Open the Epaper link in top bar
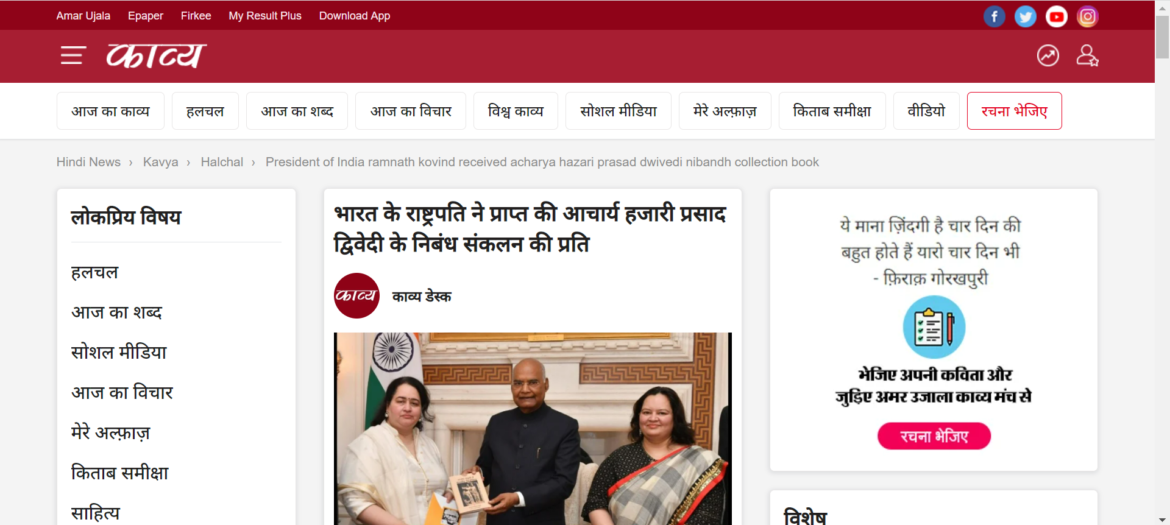The height and width of the screenshot is (525, 1170). 146,16
